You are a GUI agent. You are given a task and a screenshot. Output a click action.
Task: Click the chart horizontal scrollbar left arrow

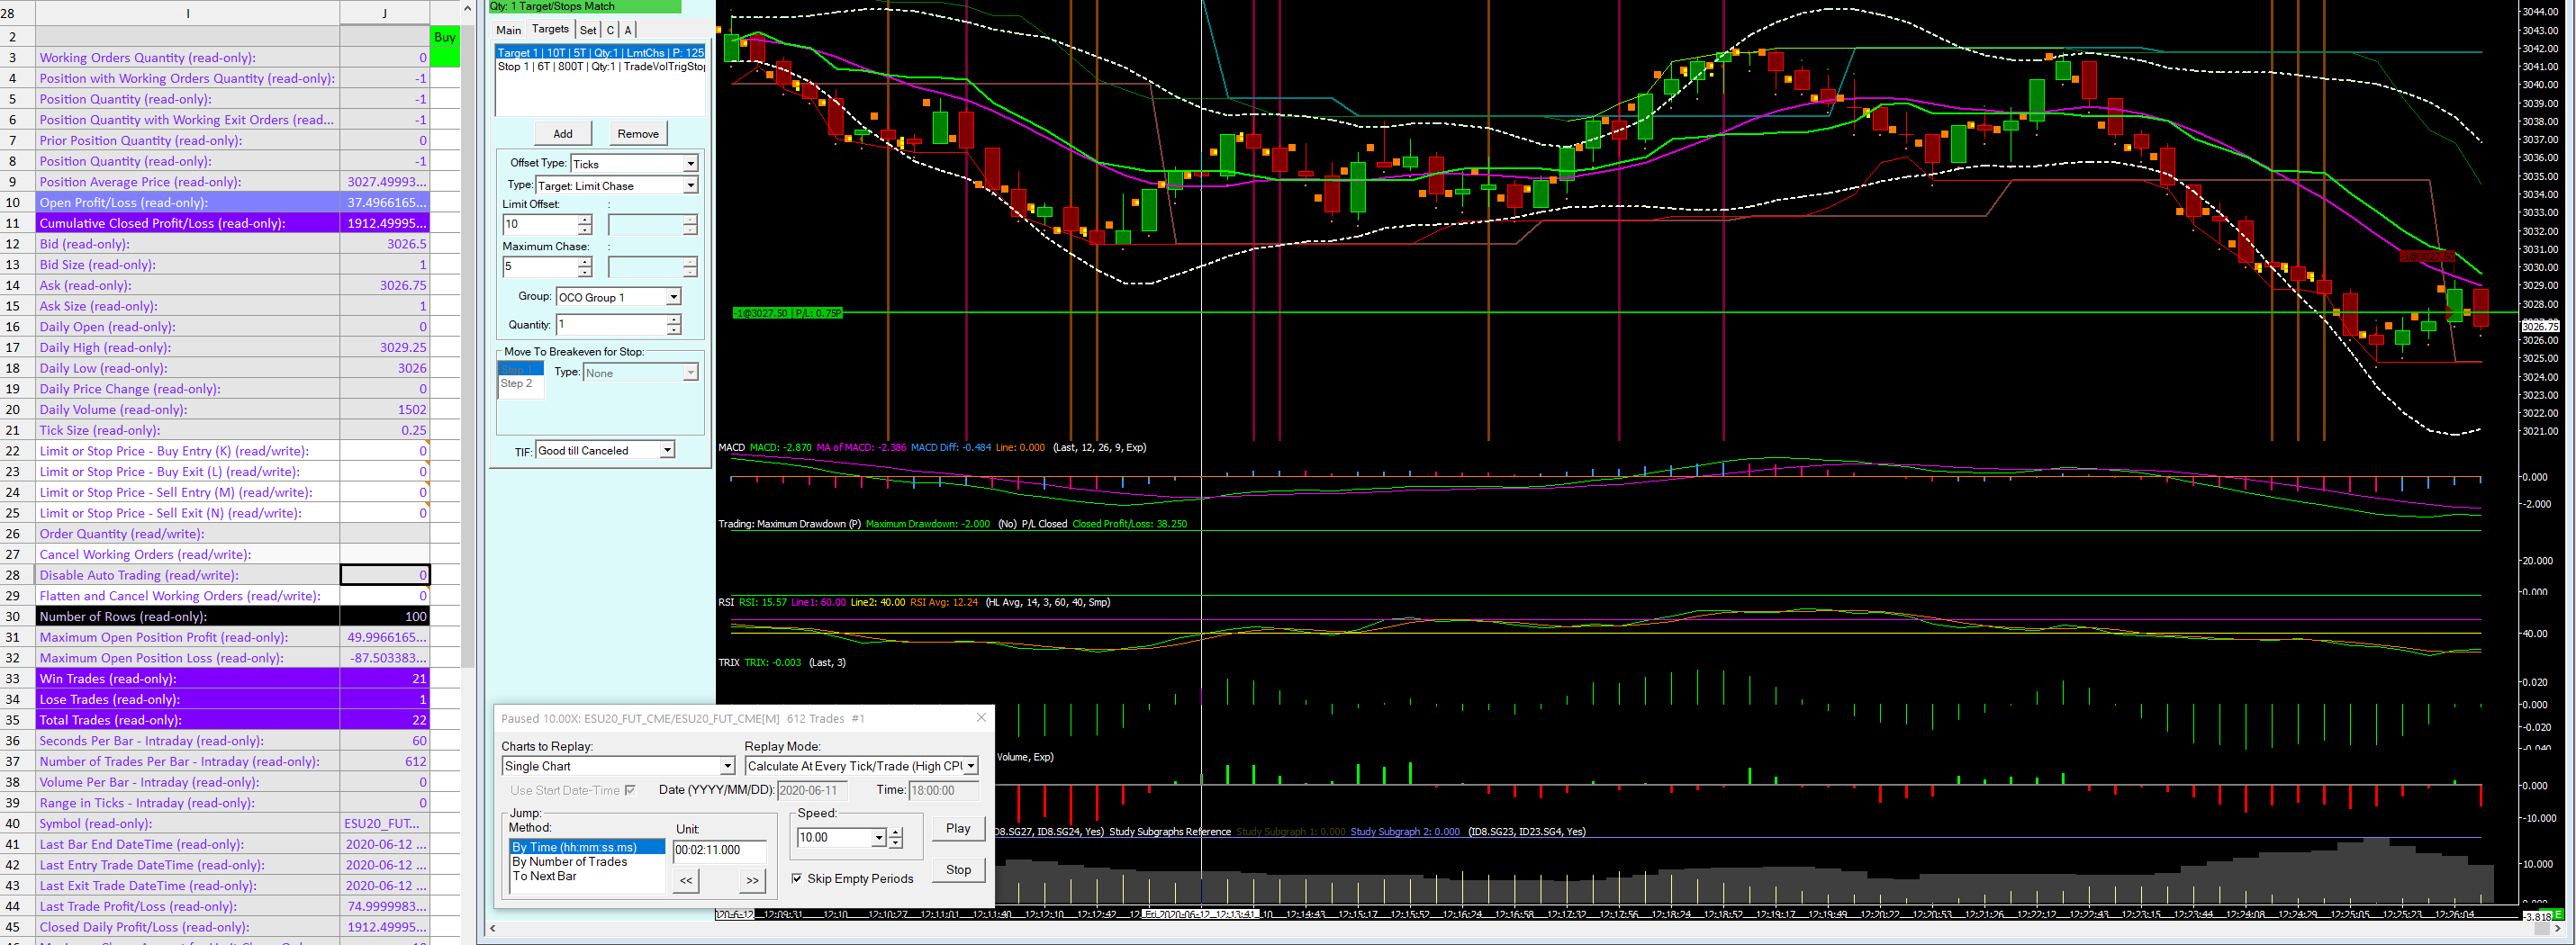click(492, 929)
